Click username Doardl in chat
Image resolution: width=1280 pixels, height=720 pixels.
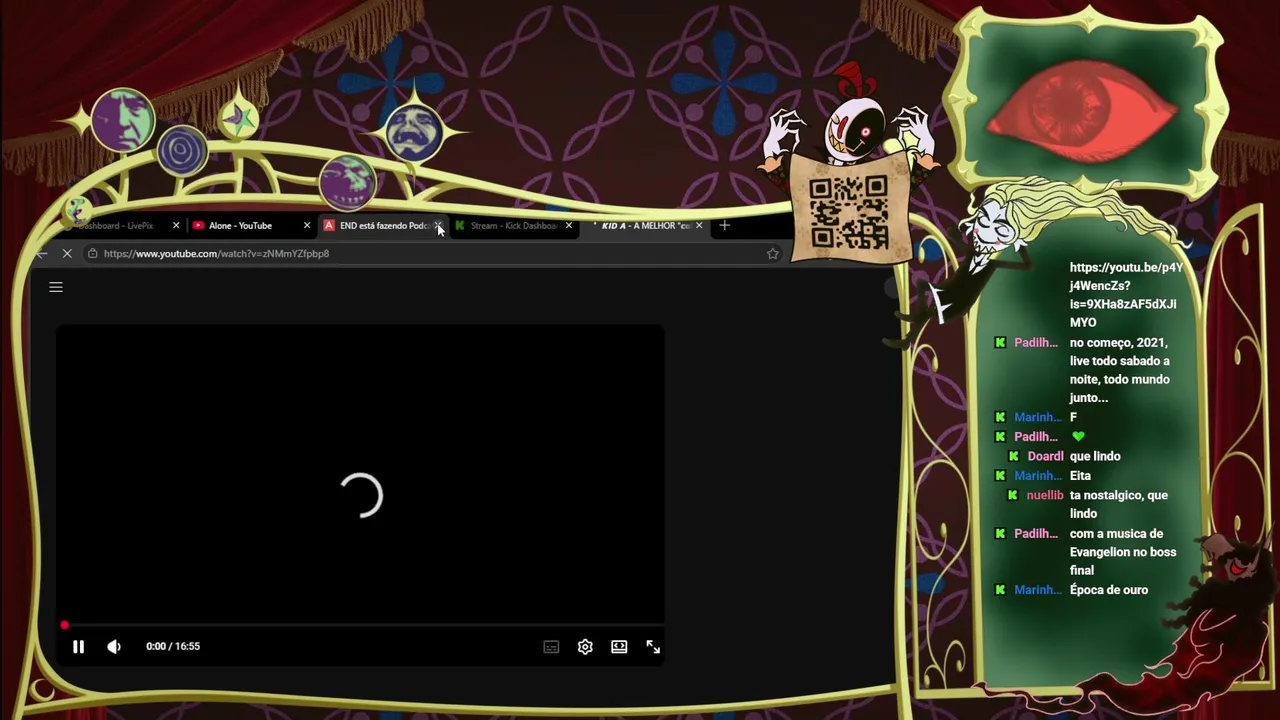coord(1046,456)
